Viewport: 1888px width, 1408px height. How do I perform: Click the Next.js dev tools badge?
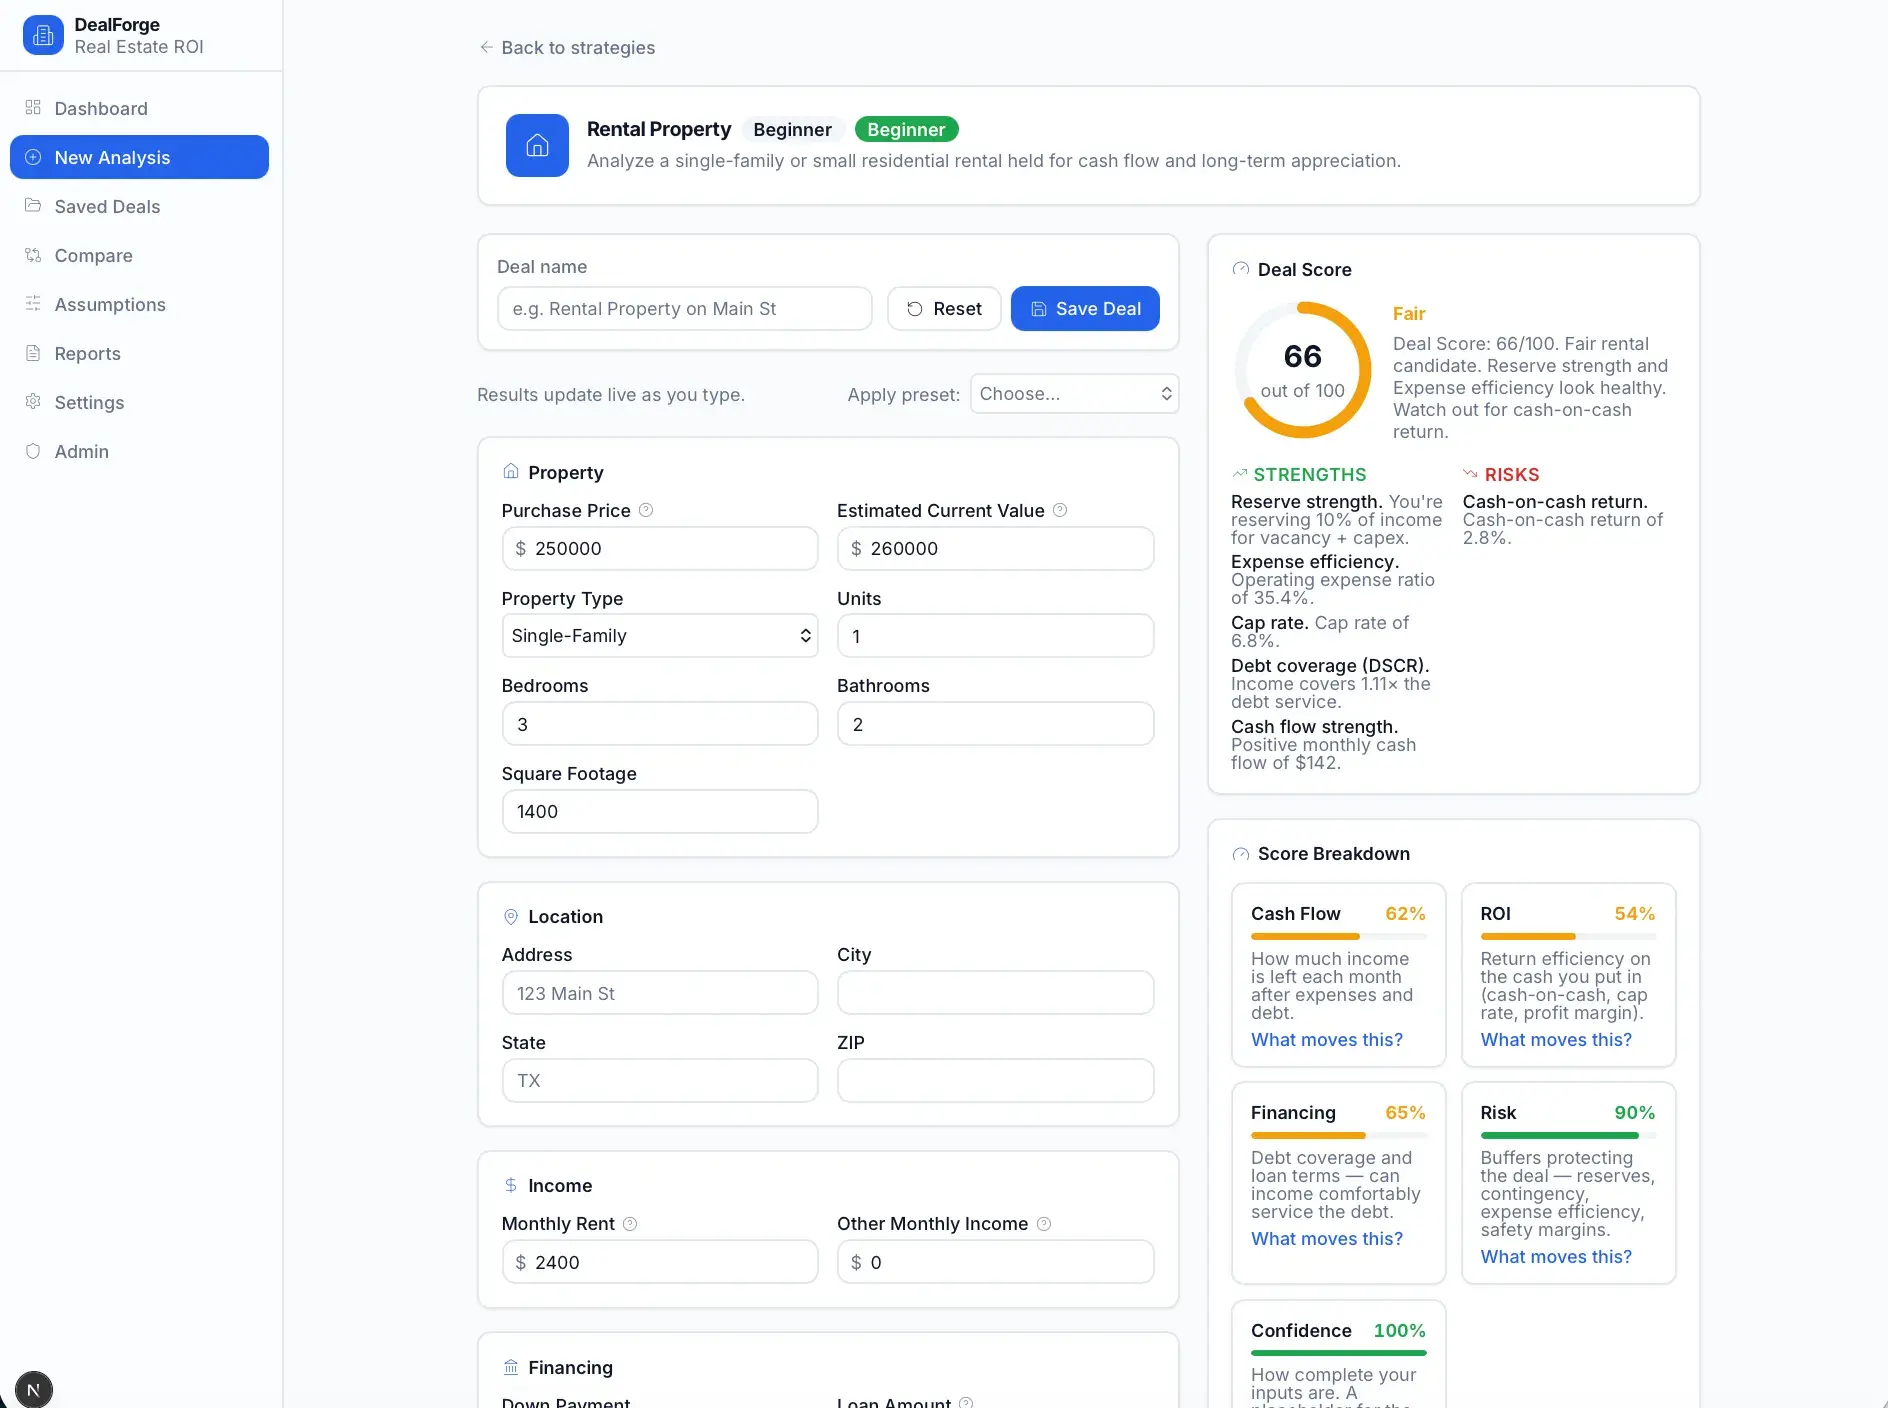[33, 1390]
